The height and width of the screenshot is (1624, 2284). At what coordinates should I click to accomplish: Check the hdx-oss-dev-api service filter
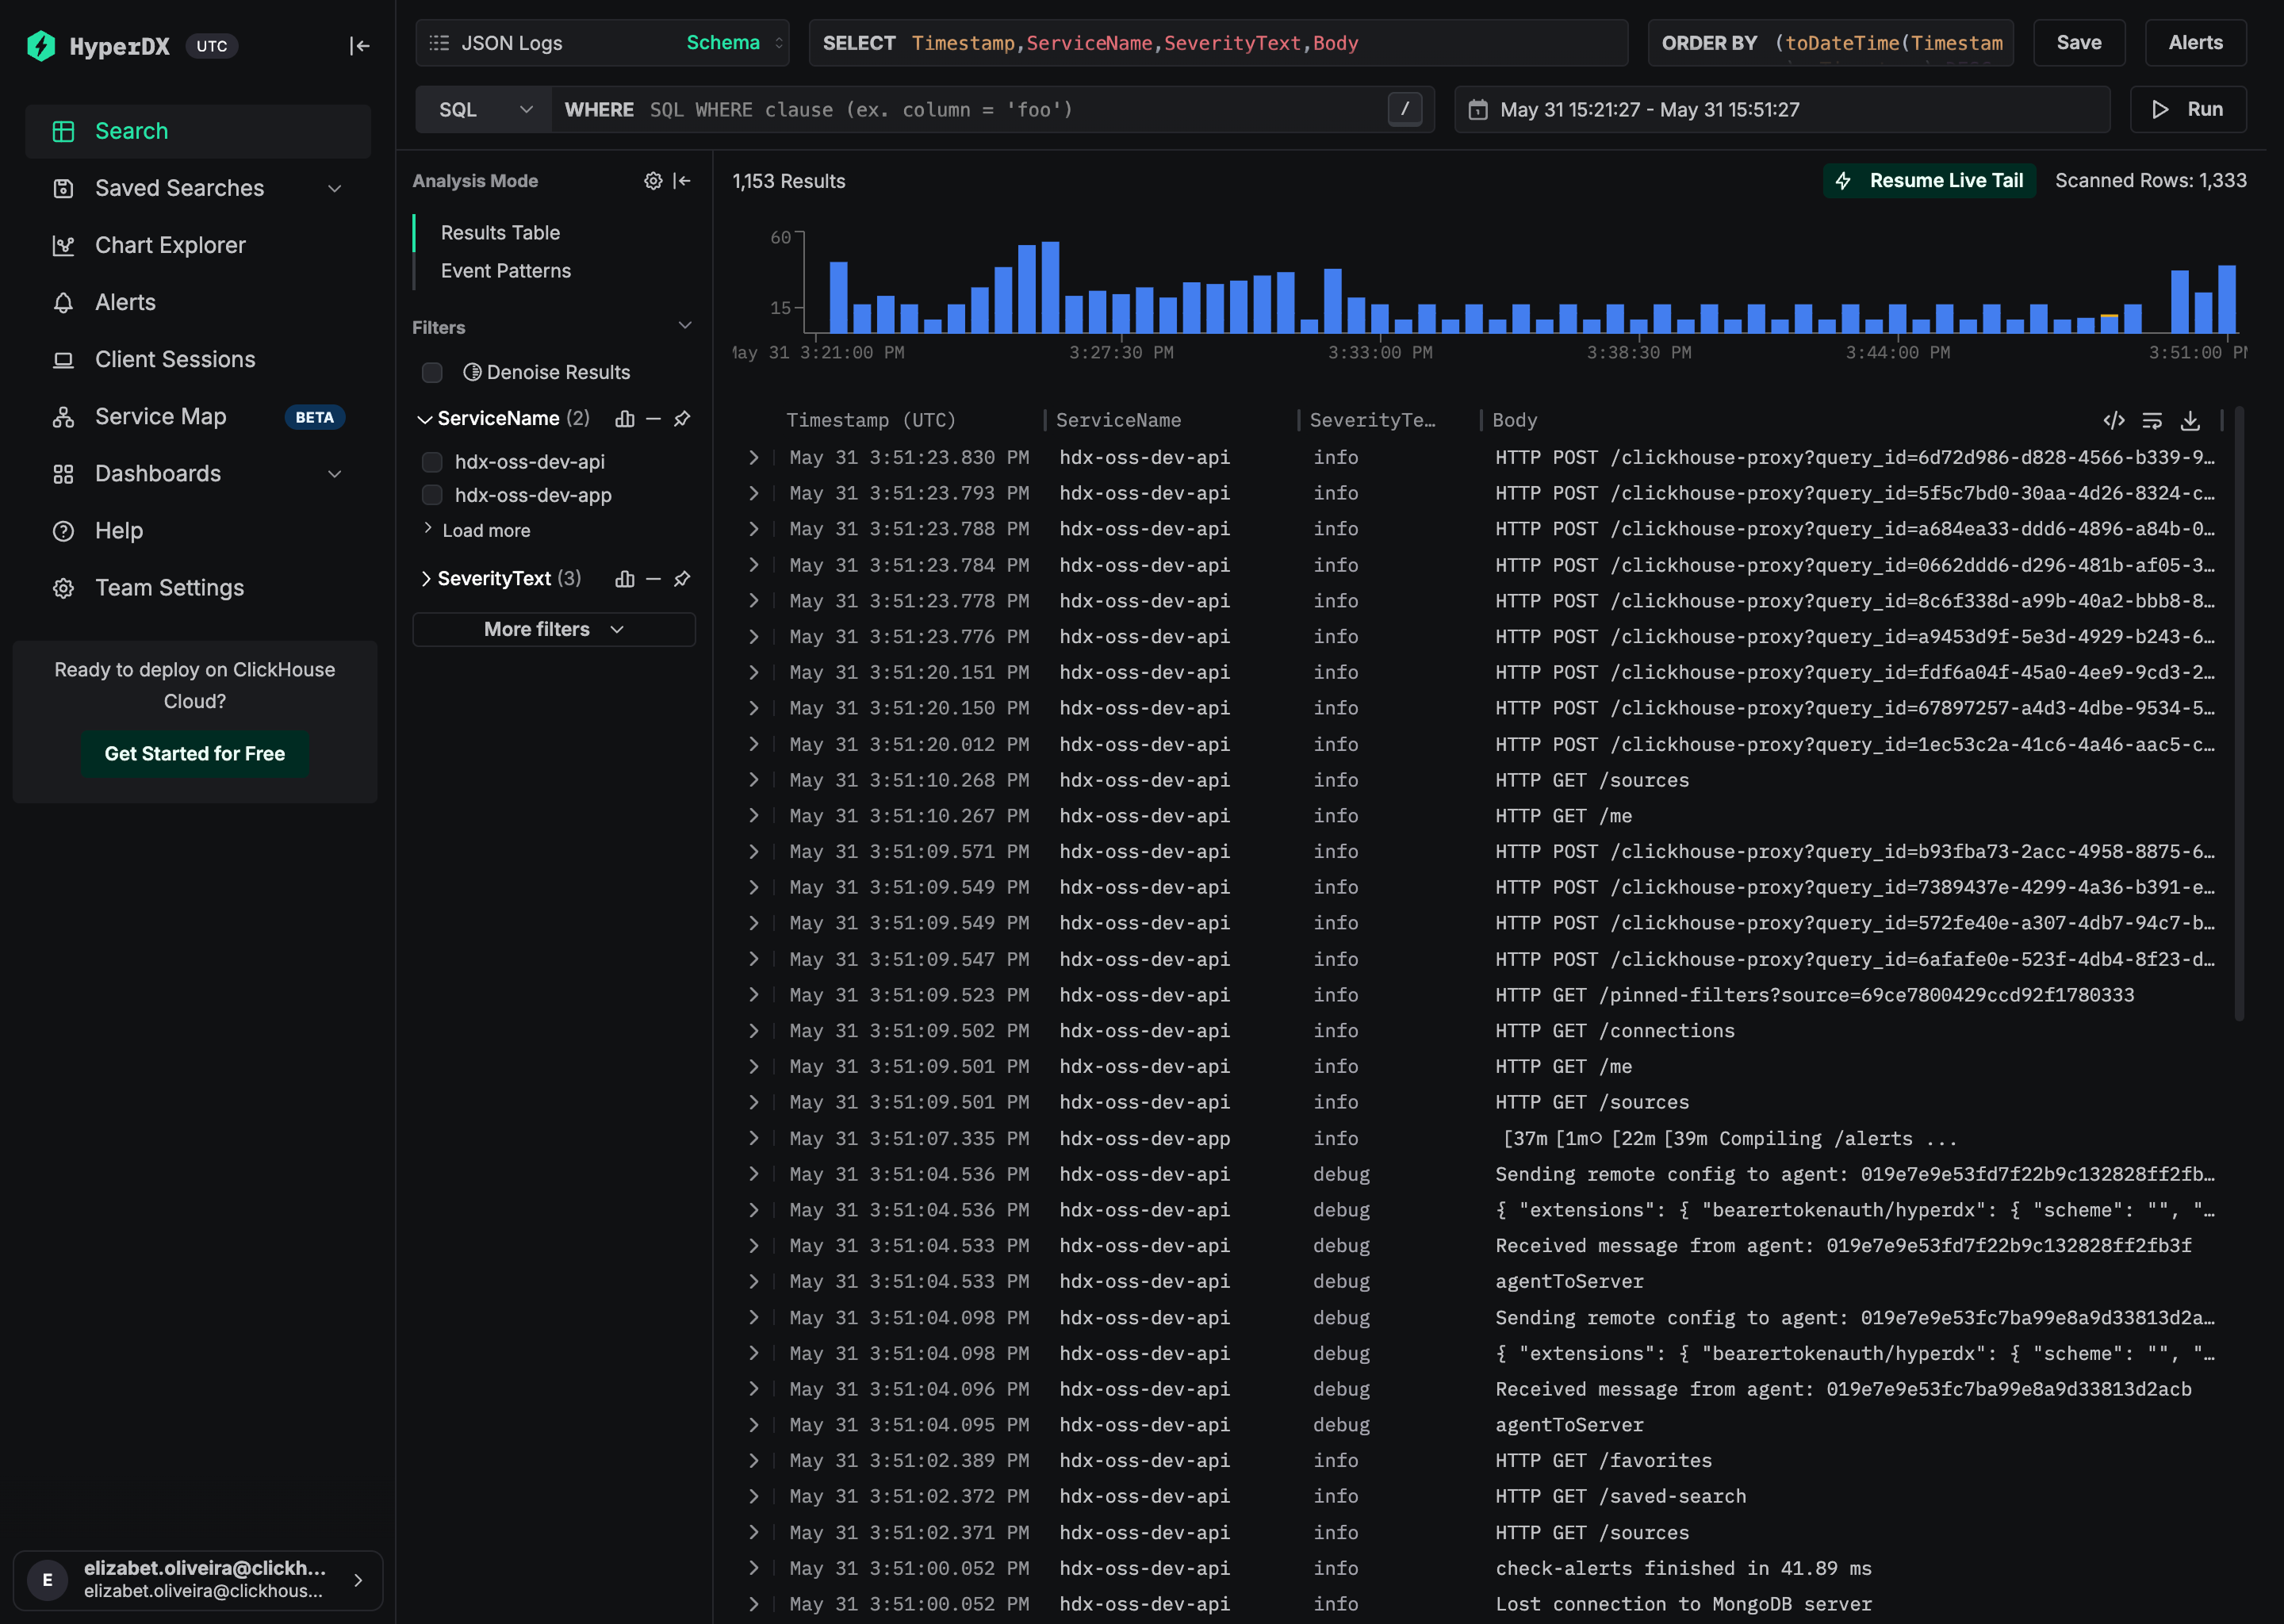[x=432, y=462]
